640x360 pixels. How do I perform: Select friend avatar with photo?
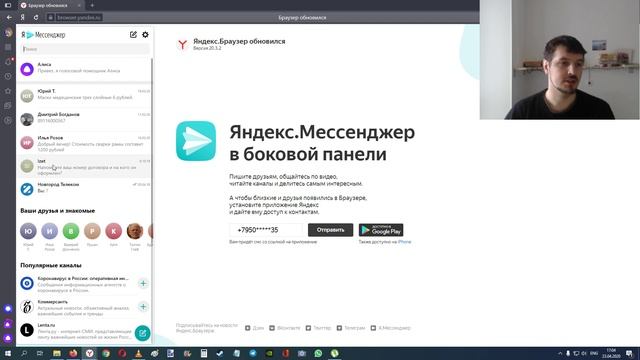pos(135,231)
